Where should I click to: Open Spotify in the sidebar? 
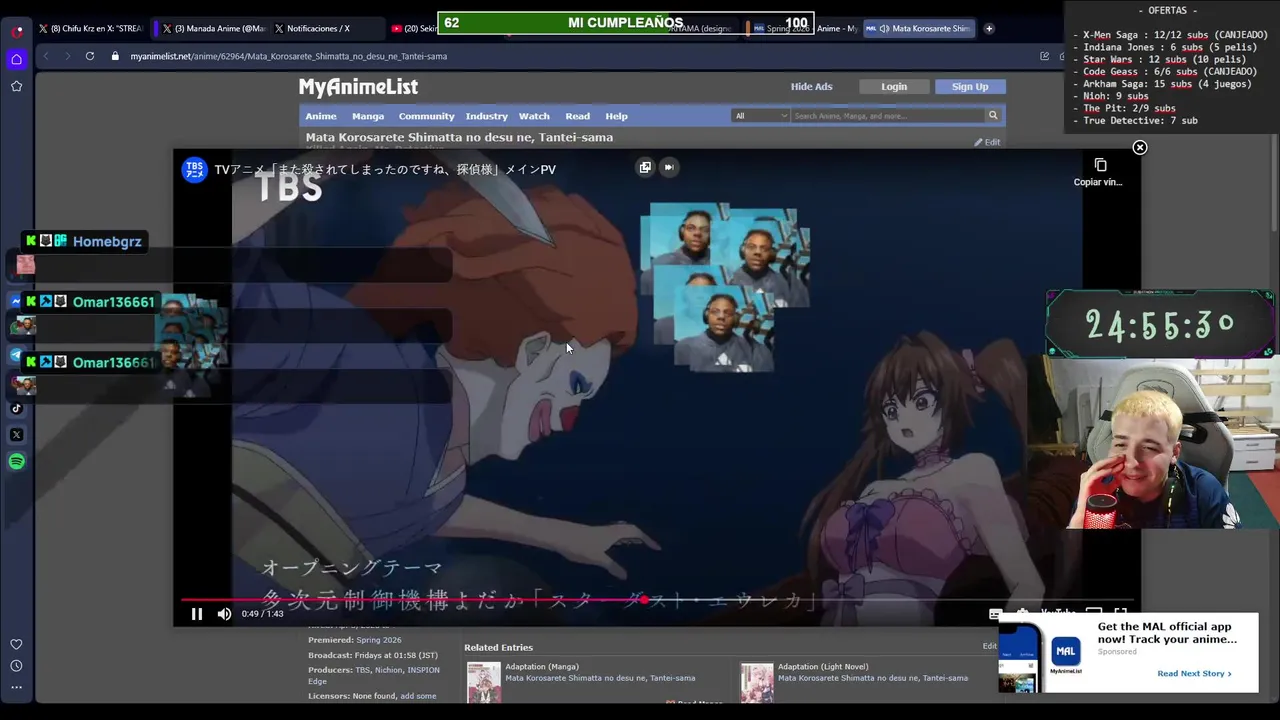pos(17,462)
